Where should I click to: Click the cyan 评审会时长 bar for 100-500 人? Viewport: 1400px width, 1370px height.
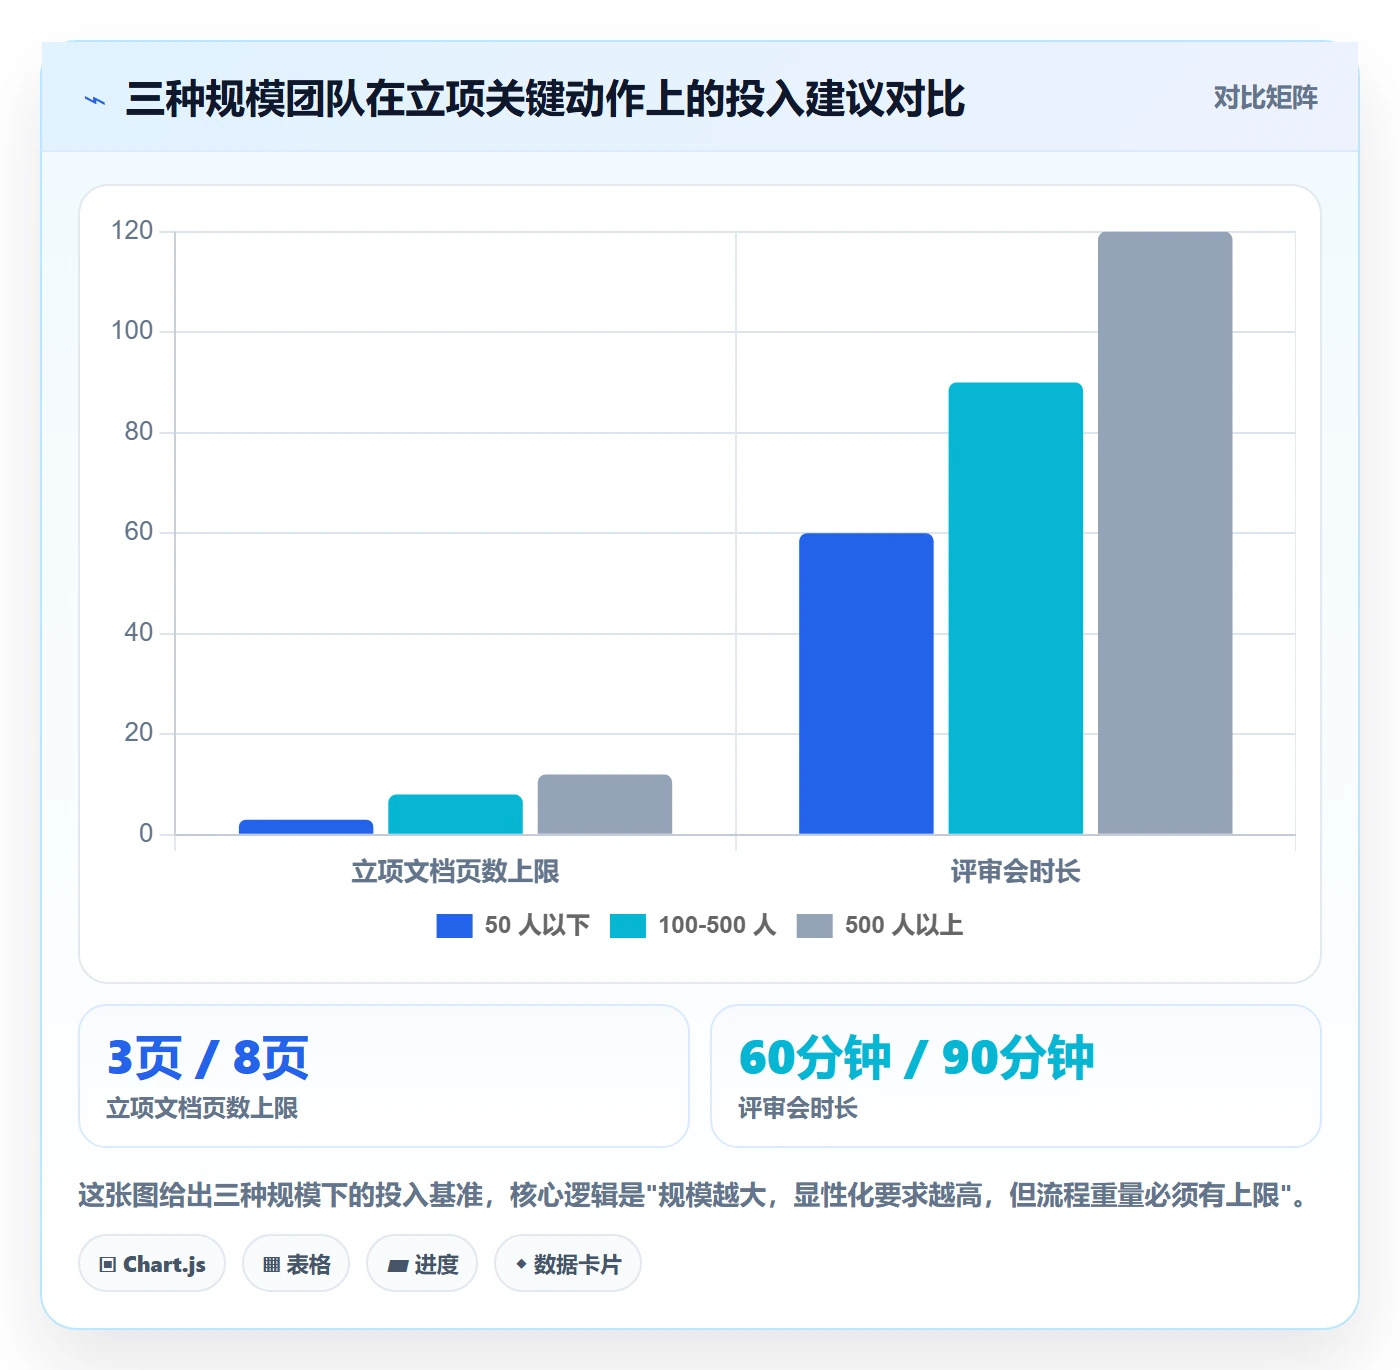(1016, 608)
